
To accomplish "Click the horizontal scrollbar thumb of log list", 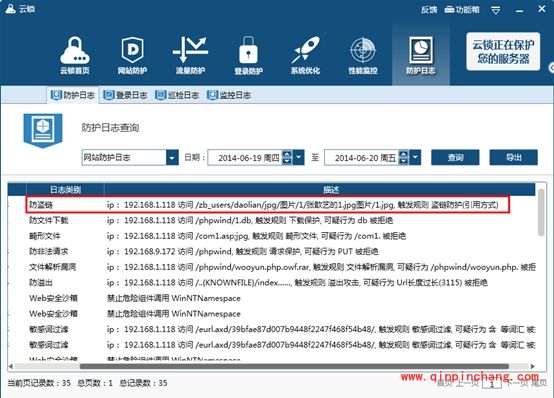I will pos(294,367).
